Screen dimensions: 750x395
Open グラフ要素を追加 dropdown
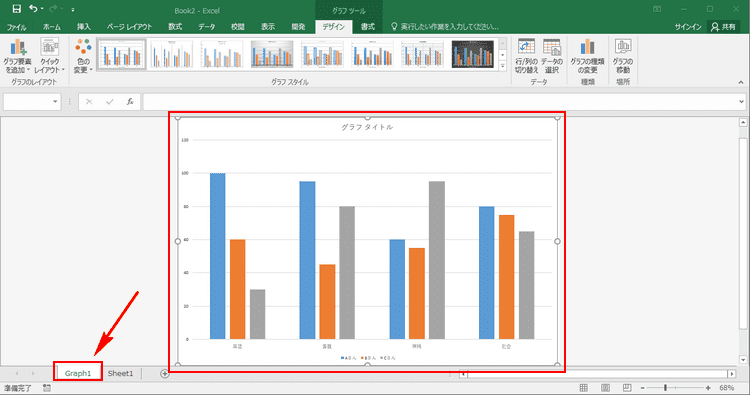(17, 56)
